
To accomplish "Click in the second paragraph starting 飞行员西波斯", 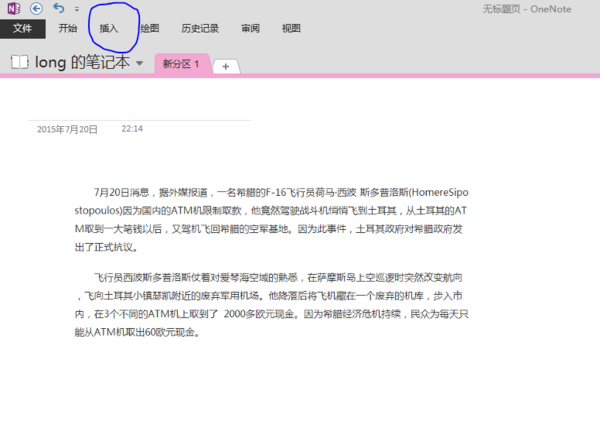I will (271, 305).
